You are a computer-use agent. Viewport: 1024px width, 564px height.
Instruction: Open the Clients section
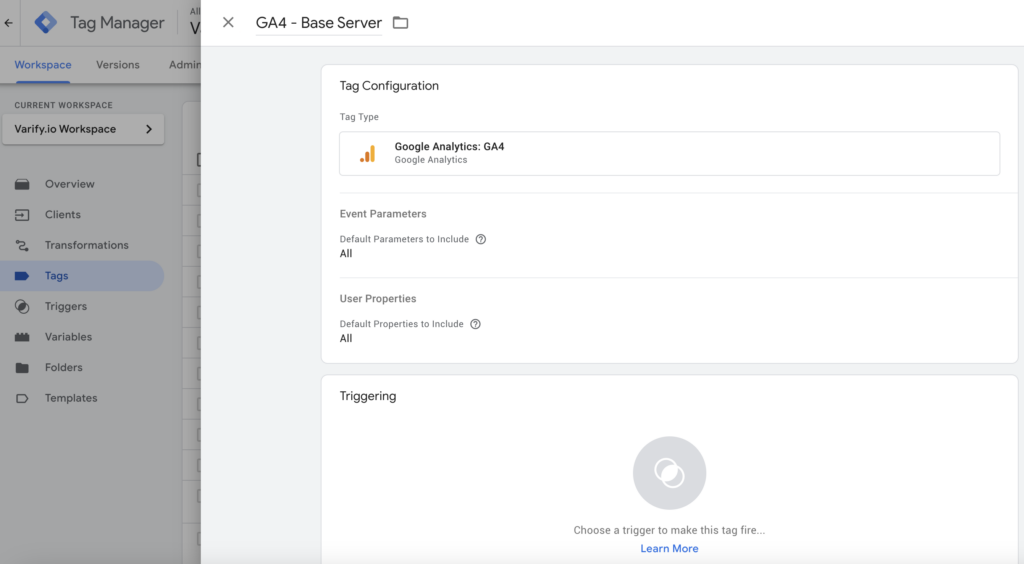tap(63, 215)
